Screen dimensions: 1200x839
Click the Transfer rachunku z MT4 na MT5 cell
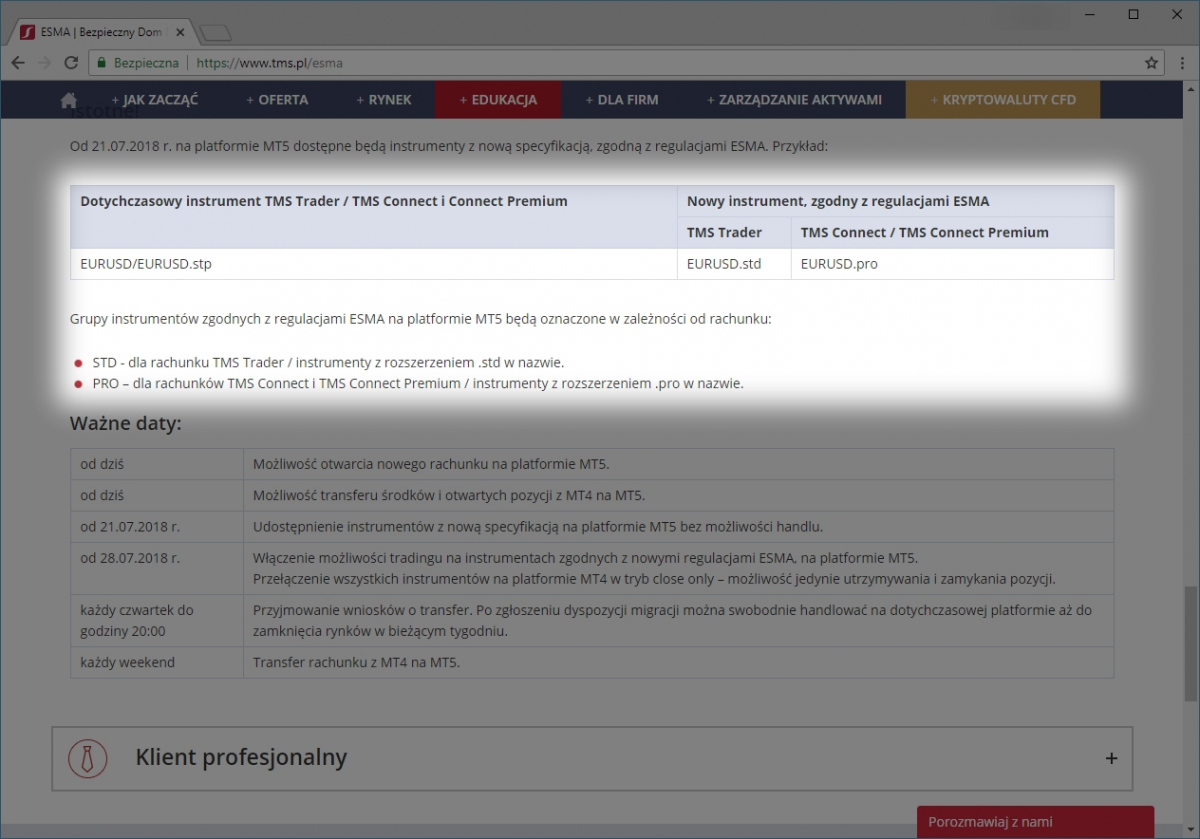click(679, 662)
